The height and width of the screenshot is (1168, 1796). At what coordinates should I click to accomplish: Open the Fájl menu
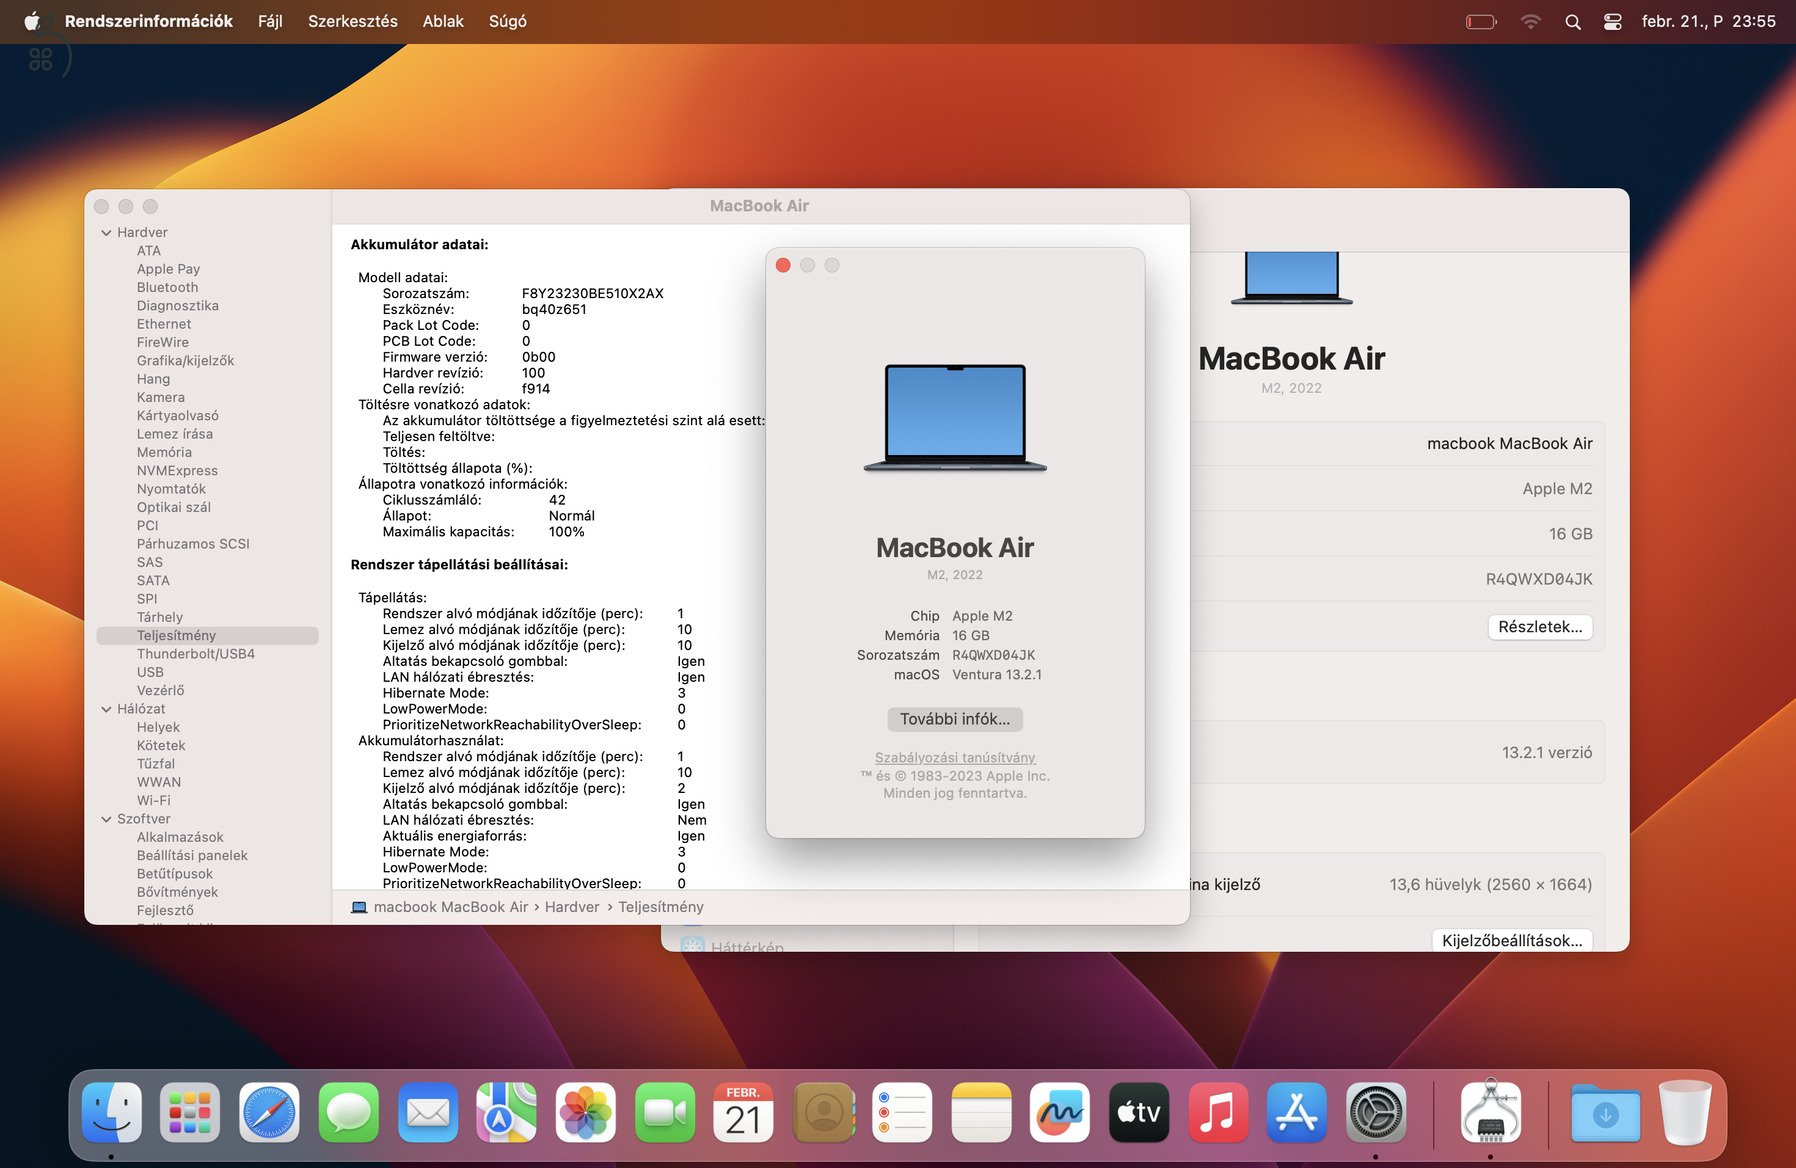270,21
